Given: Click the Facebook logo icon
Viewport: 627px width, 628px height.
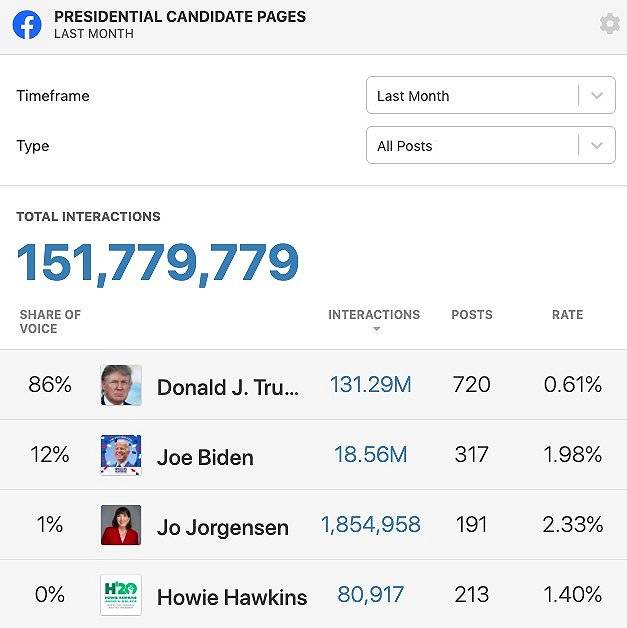Looking at the screenshot, I should pos(27,24).
